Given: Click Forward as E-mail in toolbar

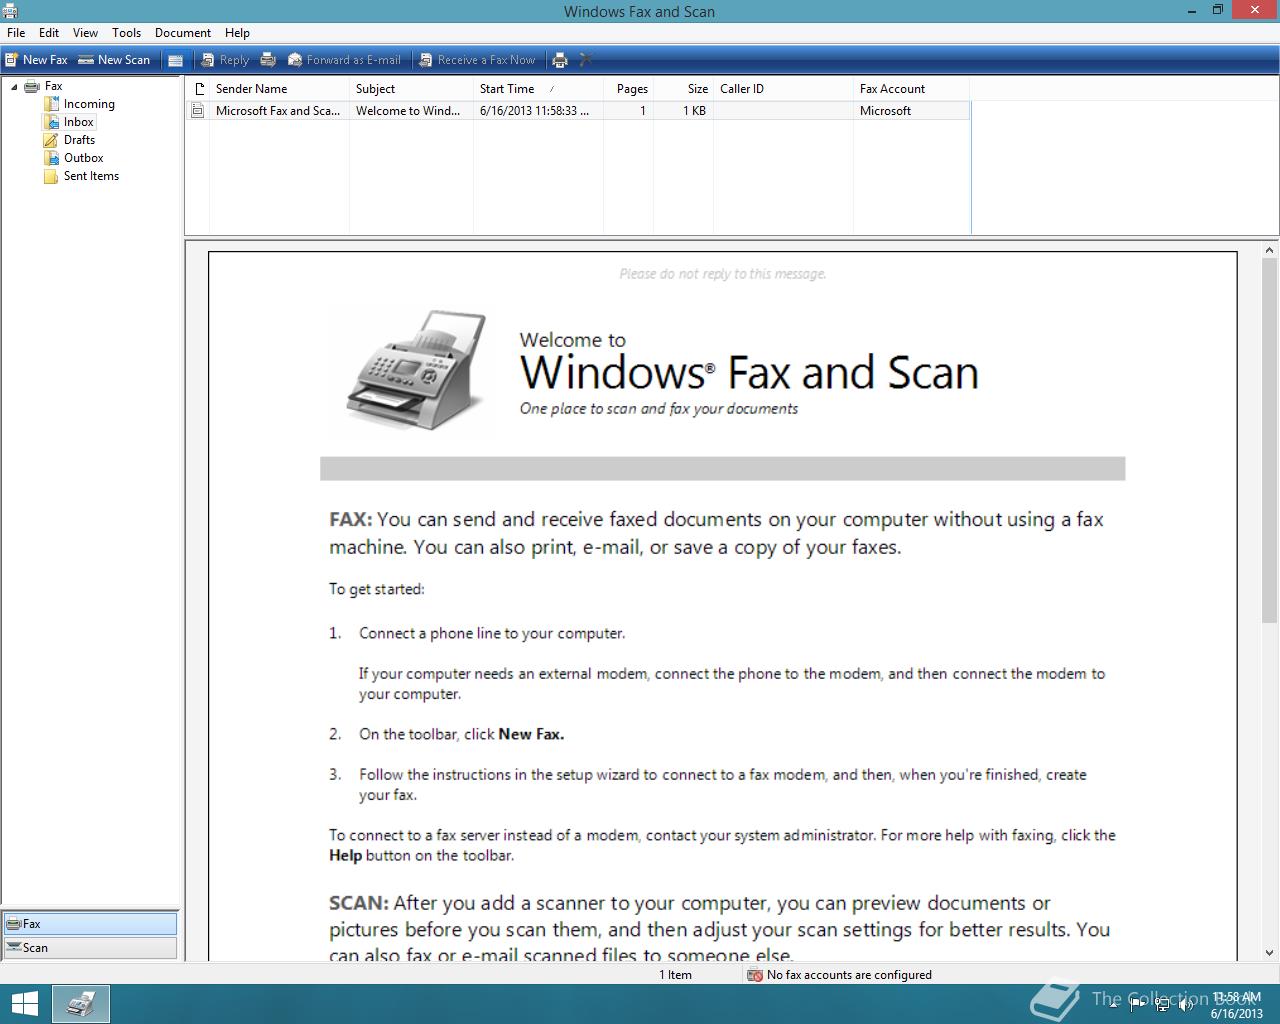Looking at the screenshot, I should click(x=344, y=60).
